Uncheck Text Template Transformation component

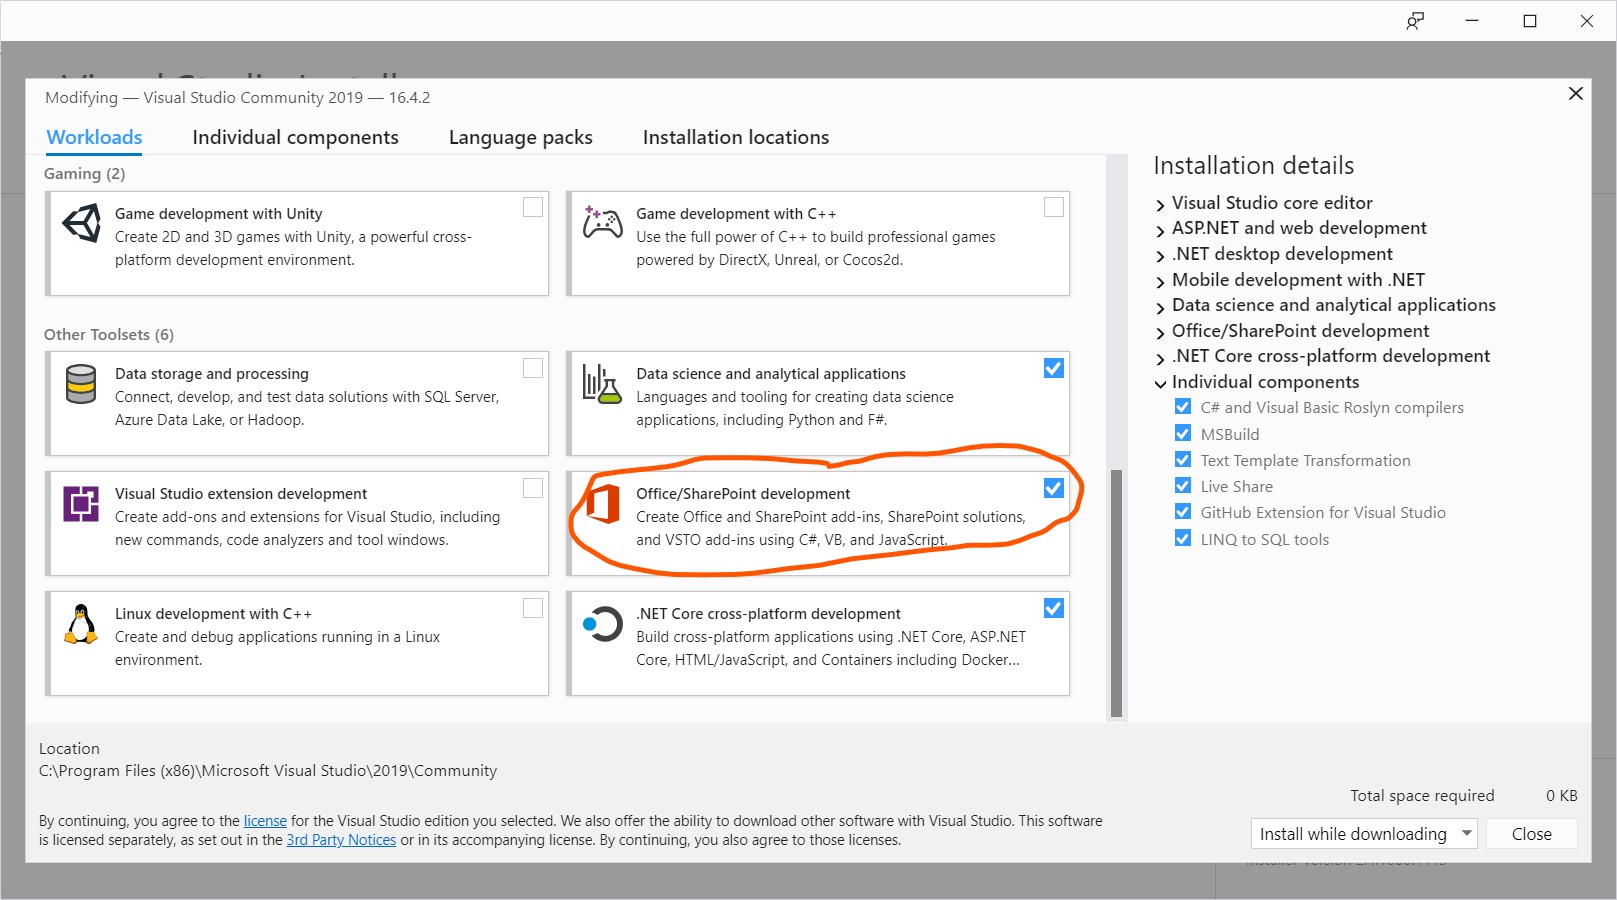[x=1183, y=459]
